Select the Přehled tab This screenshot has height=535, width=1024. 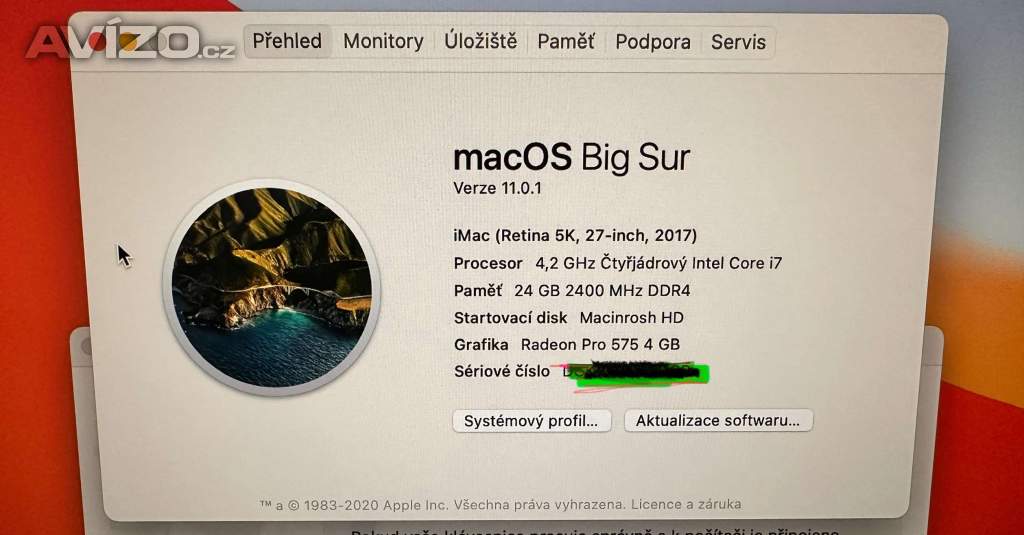(287, 41)
